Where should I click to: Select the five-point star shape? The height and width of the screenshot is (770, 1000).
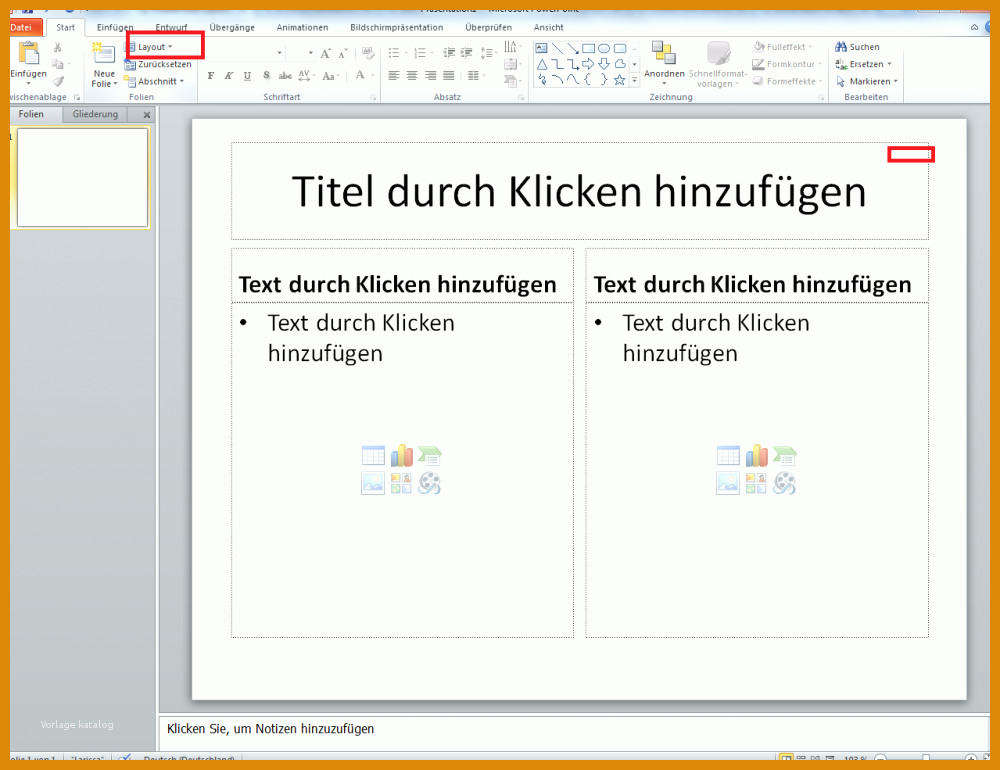[x=619, y=80]
